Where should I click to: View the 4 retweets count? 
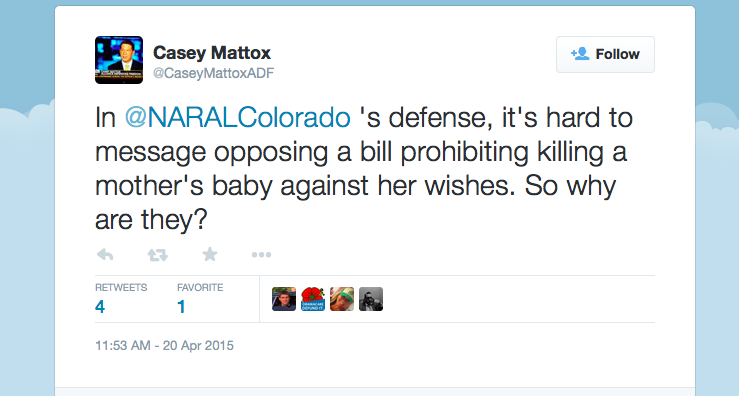coord(100,307)
